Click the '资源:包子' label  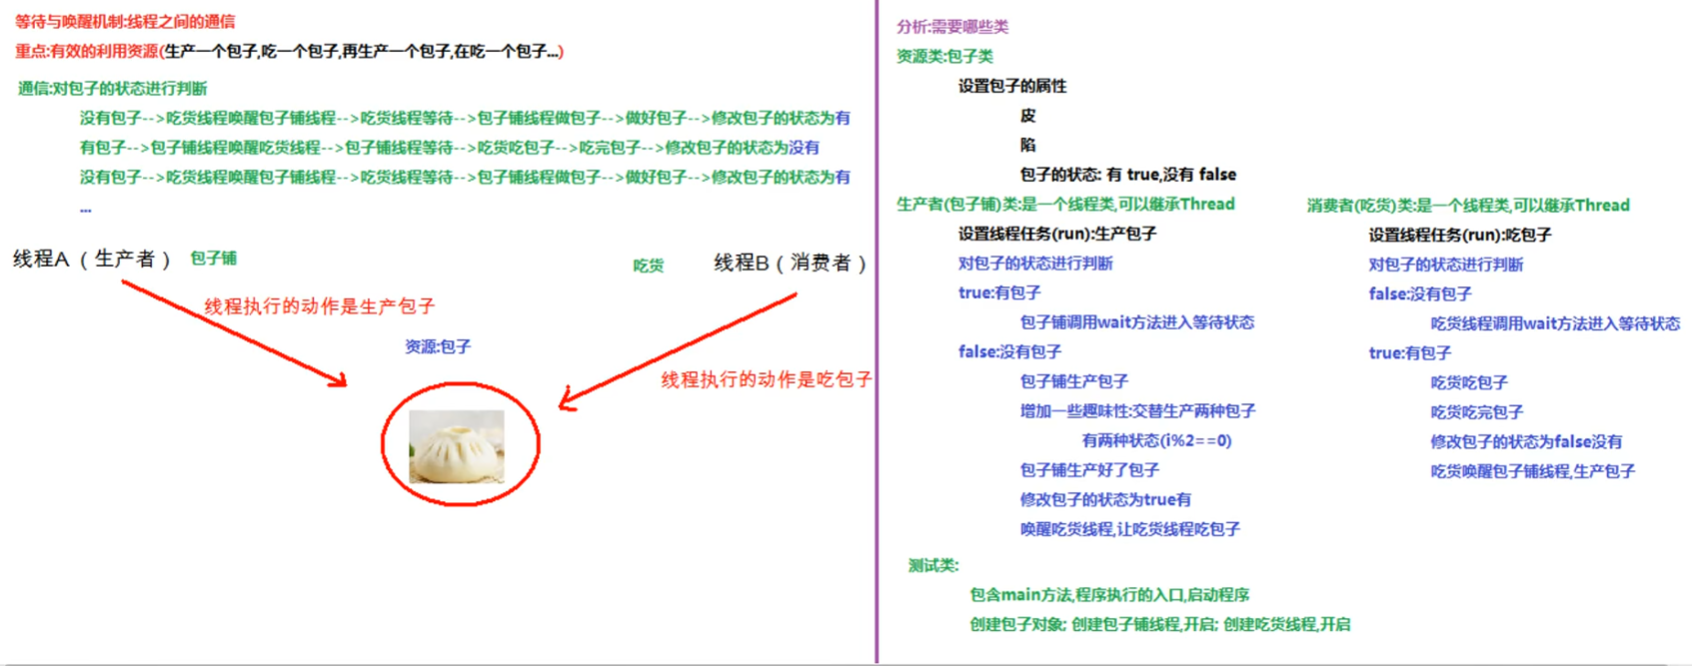pyautogui.click(x=438, y=346)
